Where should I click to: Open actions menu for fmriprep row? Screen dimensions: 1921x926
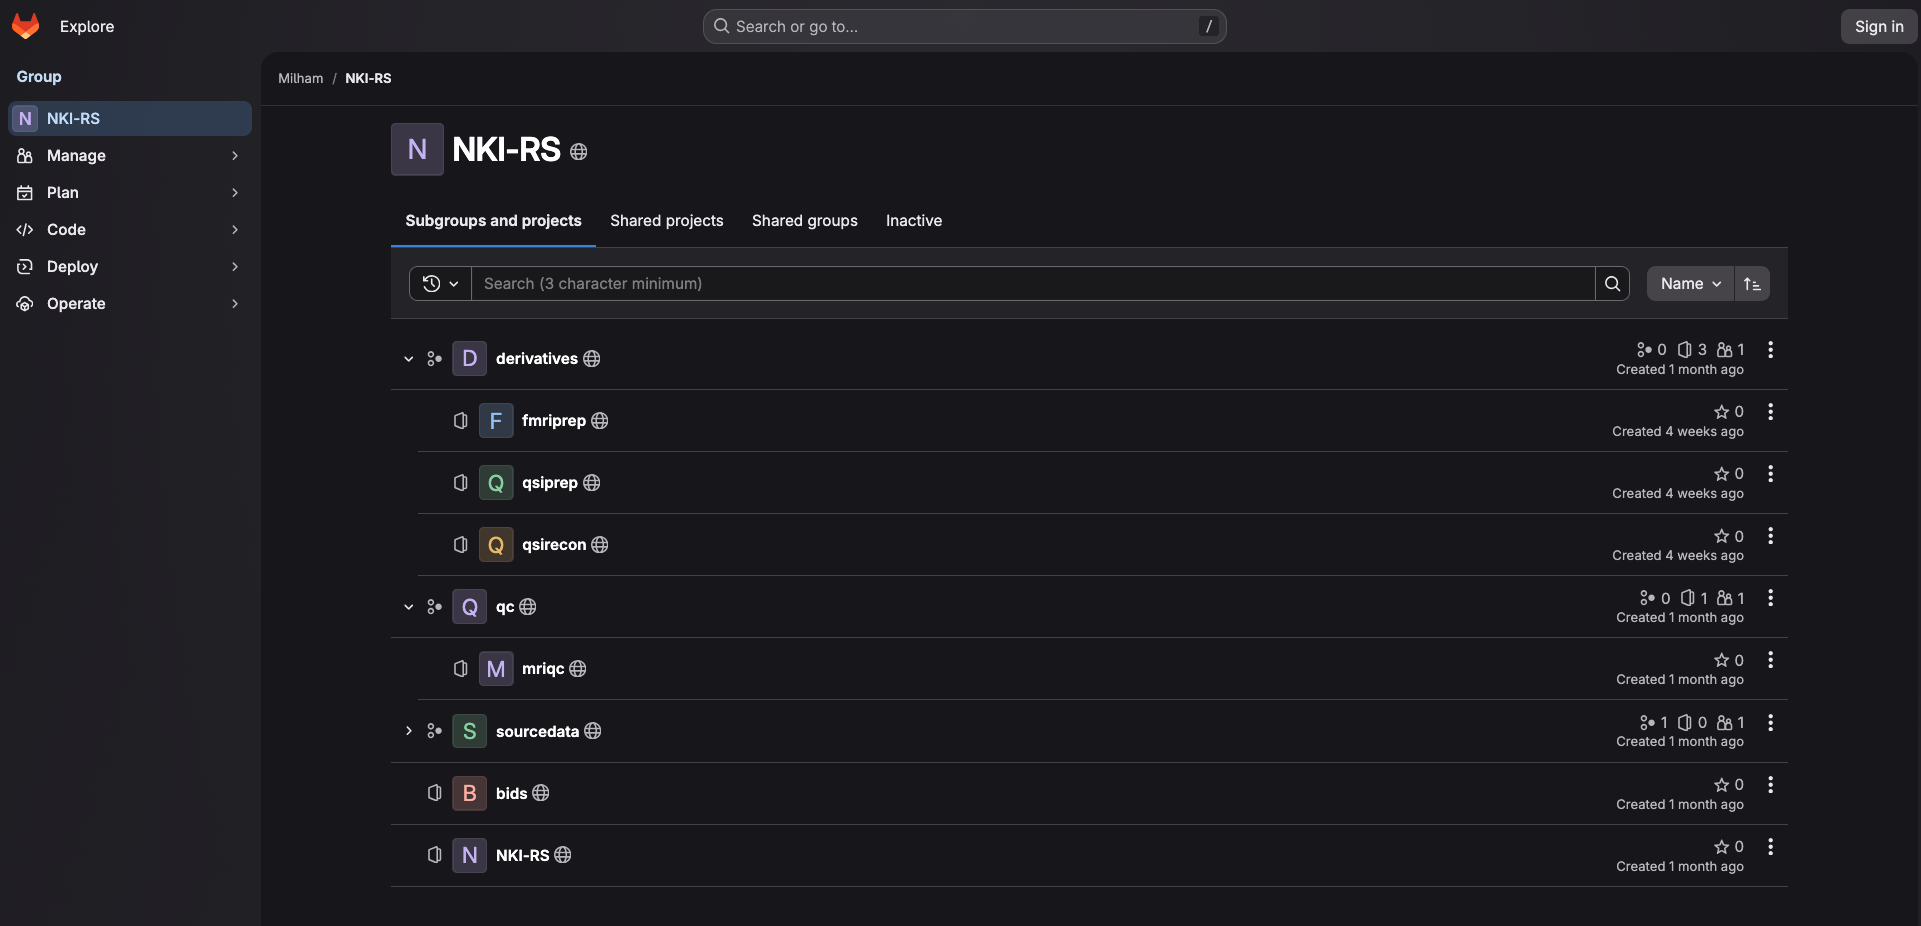click(x=1770, y=412)
